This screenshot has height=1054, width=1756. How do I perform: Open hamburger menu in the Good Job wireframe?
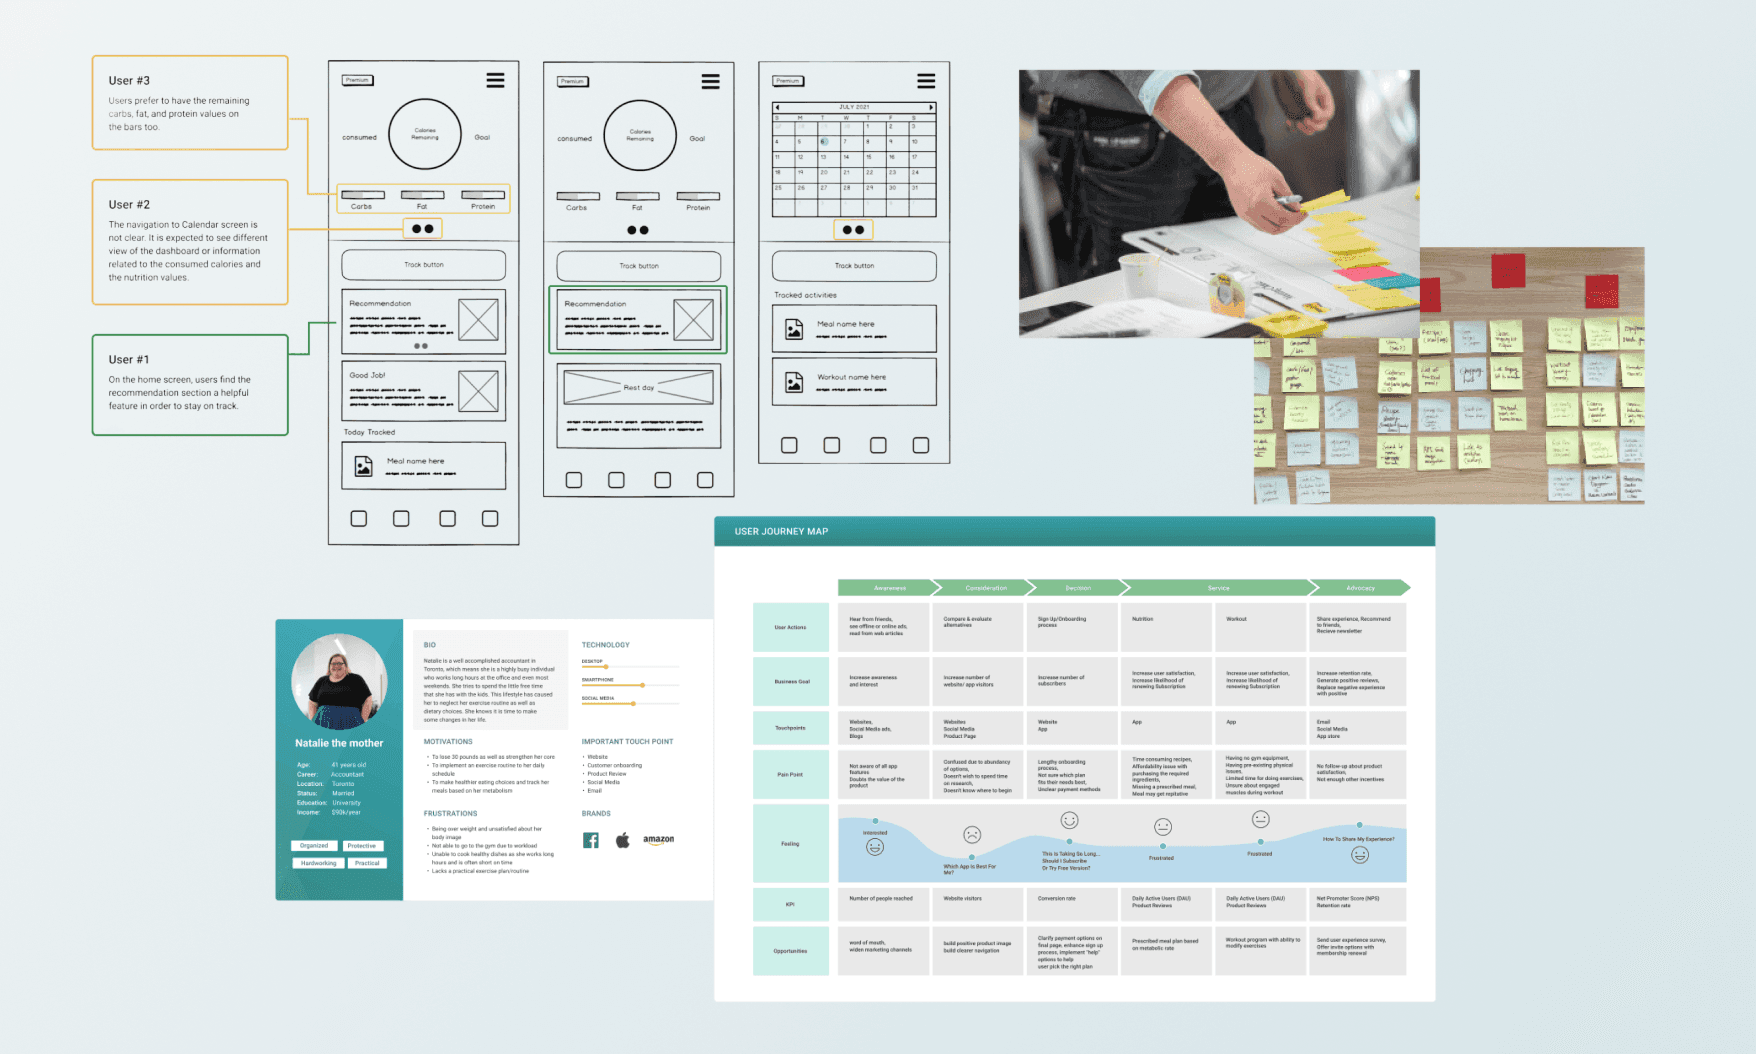coord(495,80)
